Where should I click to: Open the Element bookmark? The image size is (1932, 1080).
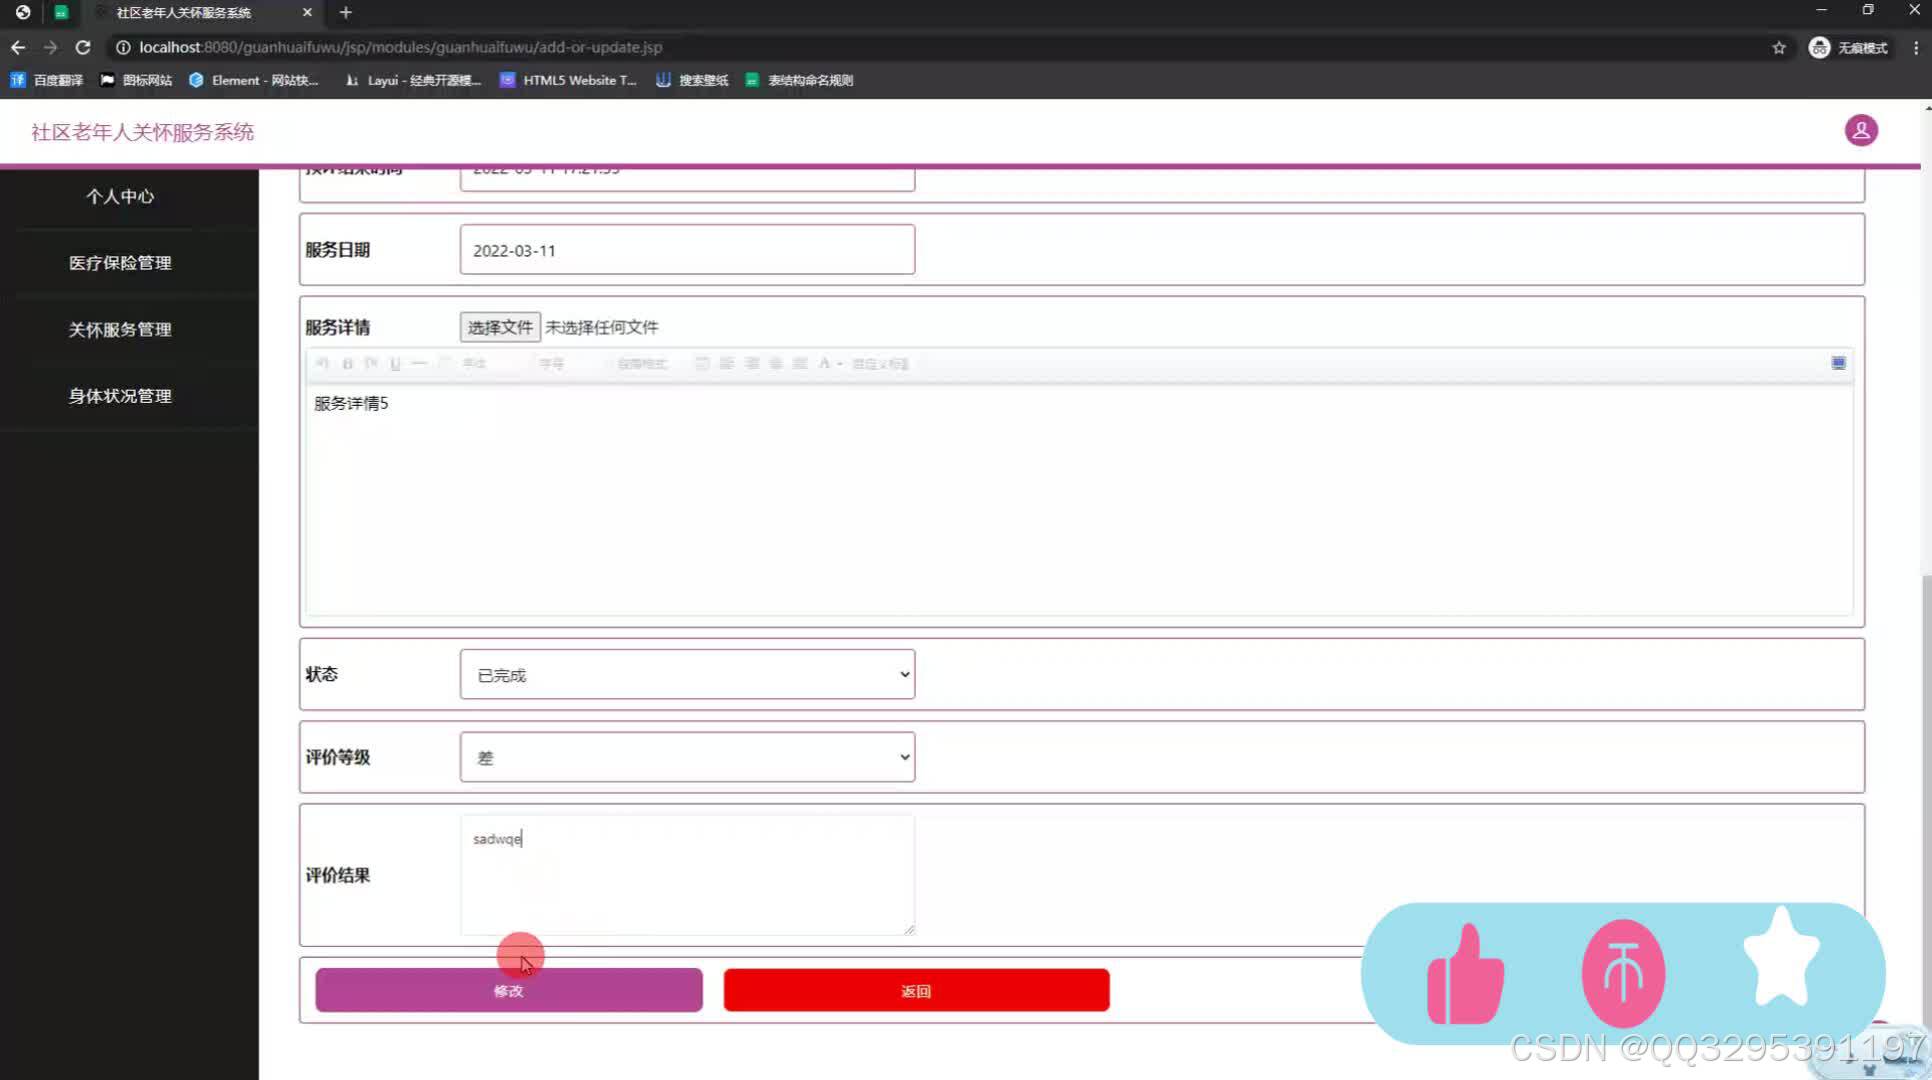tap(253, 80)
